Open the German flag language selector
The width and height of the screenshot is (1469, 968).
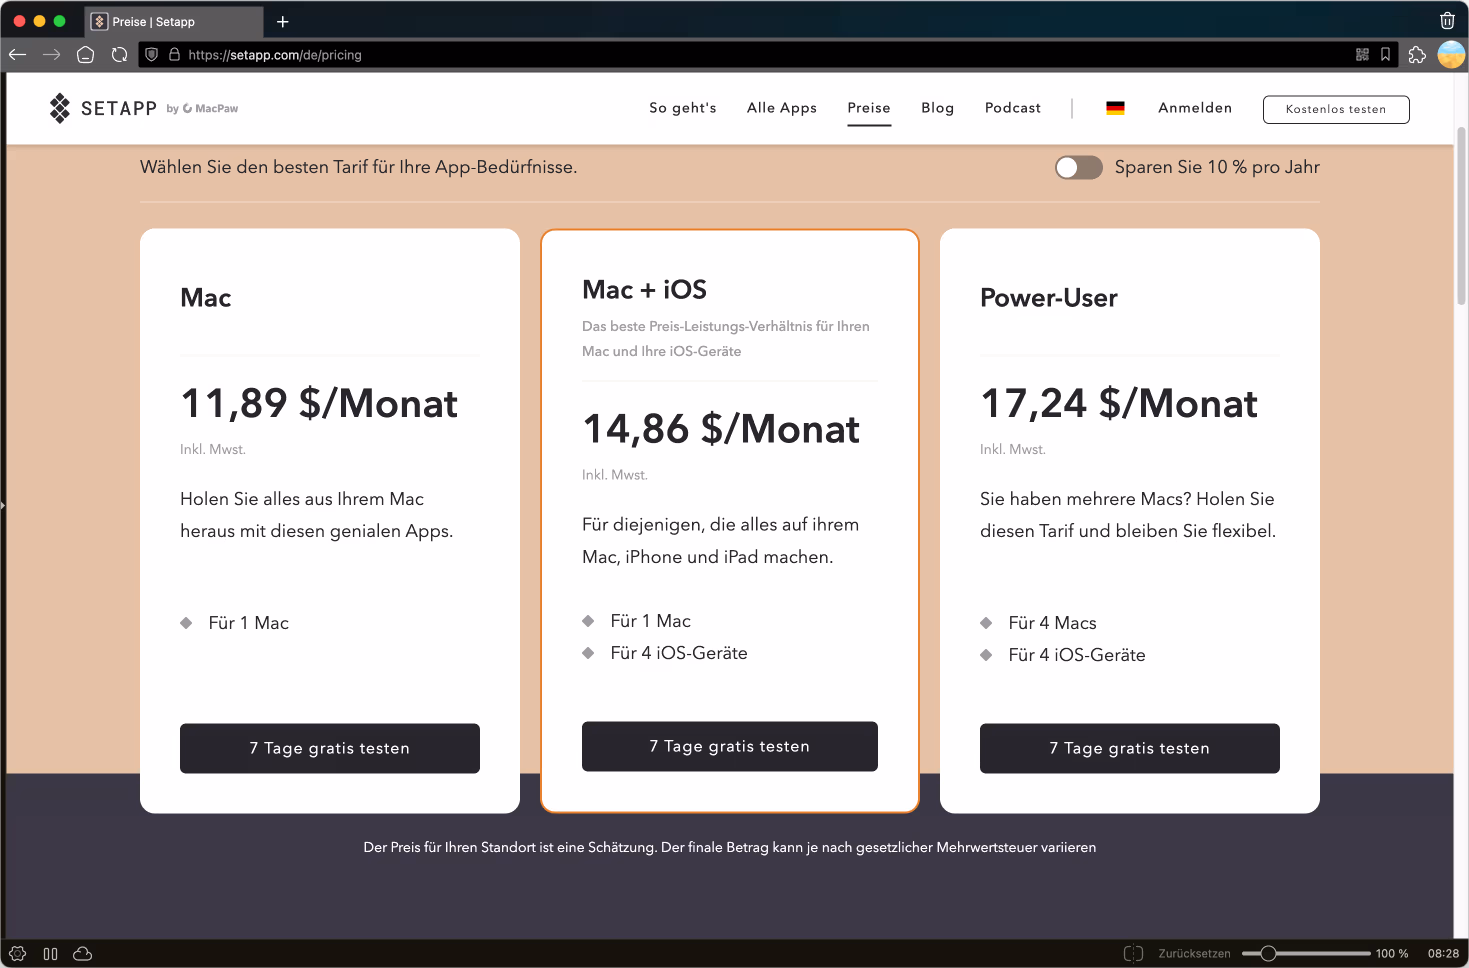point(1115,108)
